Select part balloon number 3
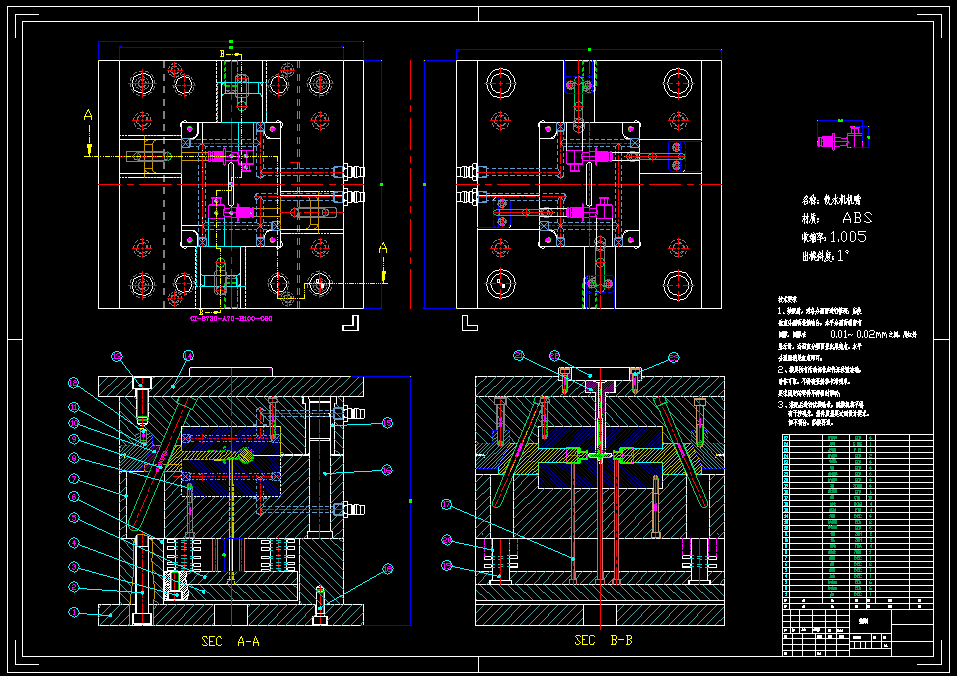 point(74,567)
